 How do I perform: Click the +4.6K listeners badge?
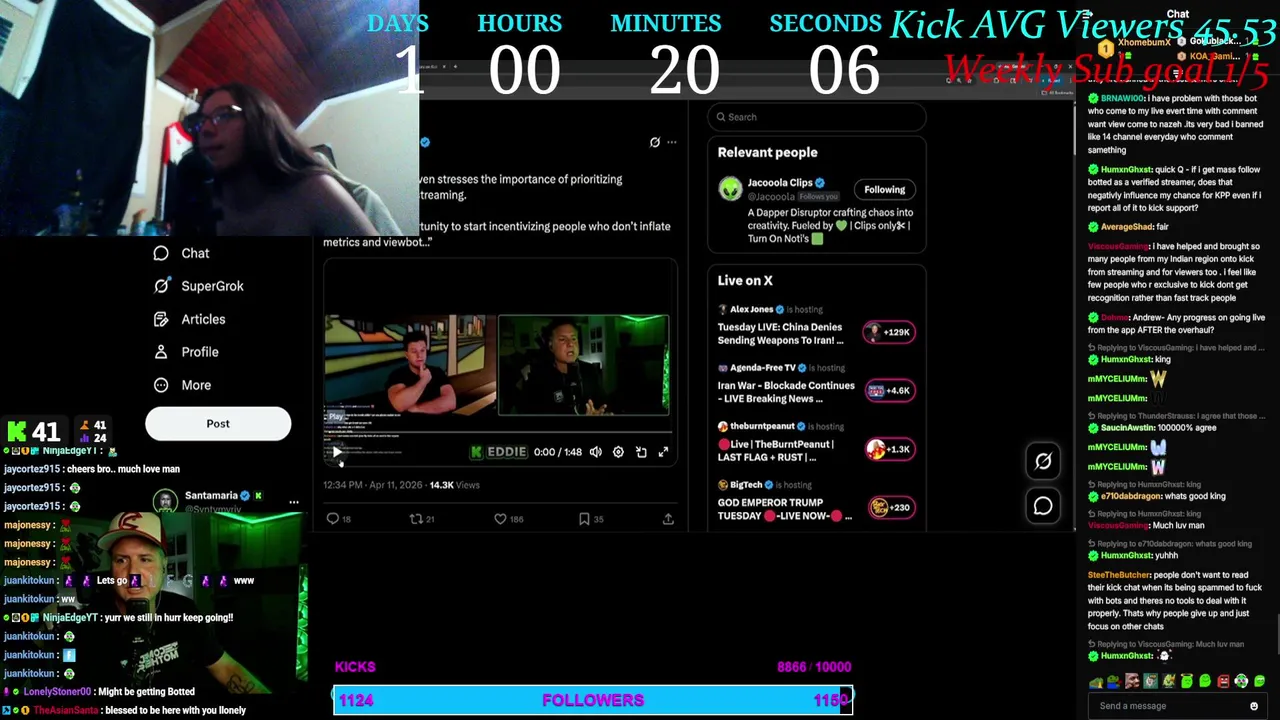pos(888,391)
